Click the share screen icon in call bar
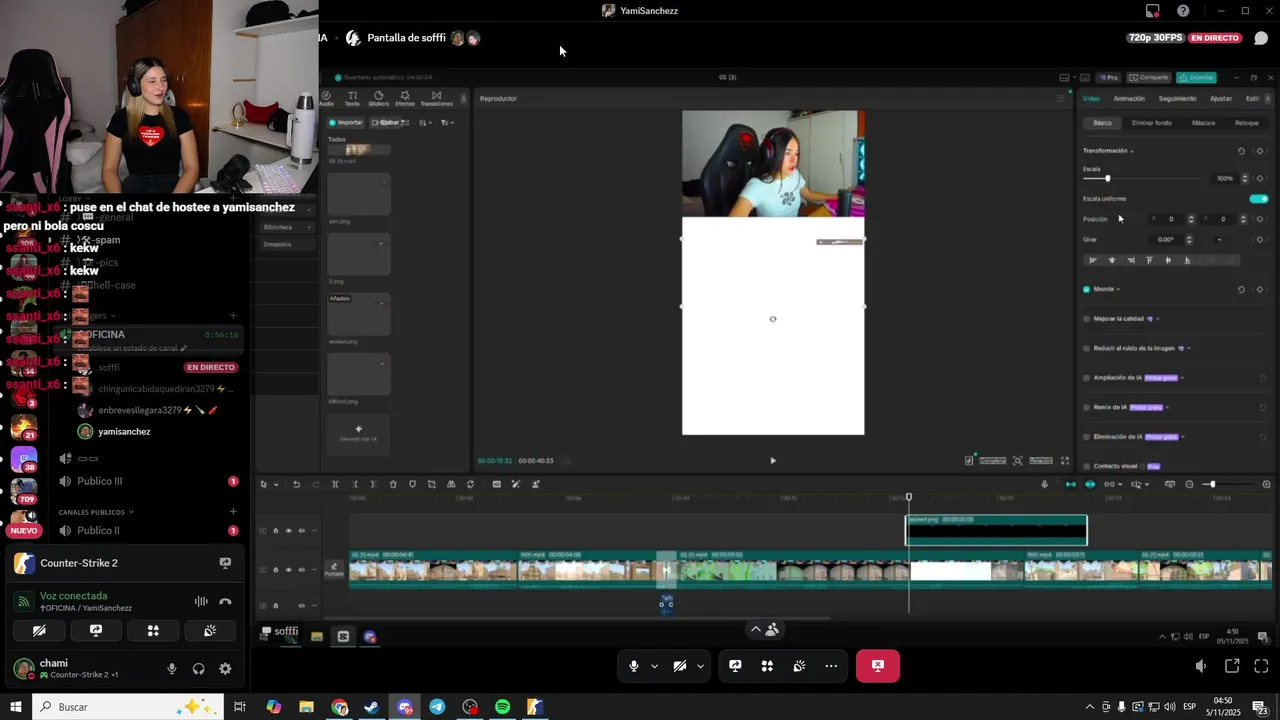1280x720 pixels. click(x=735, y=666)
